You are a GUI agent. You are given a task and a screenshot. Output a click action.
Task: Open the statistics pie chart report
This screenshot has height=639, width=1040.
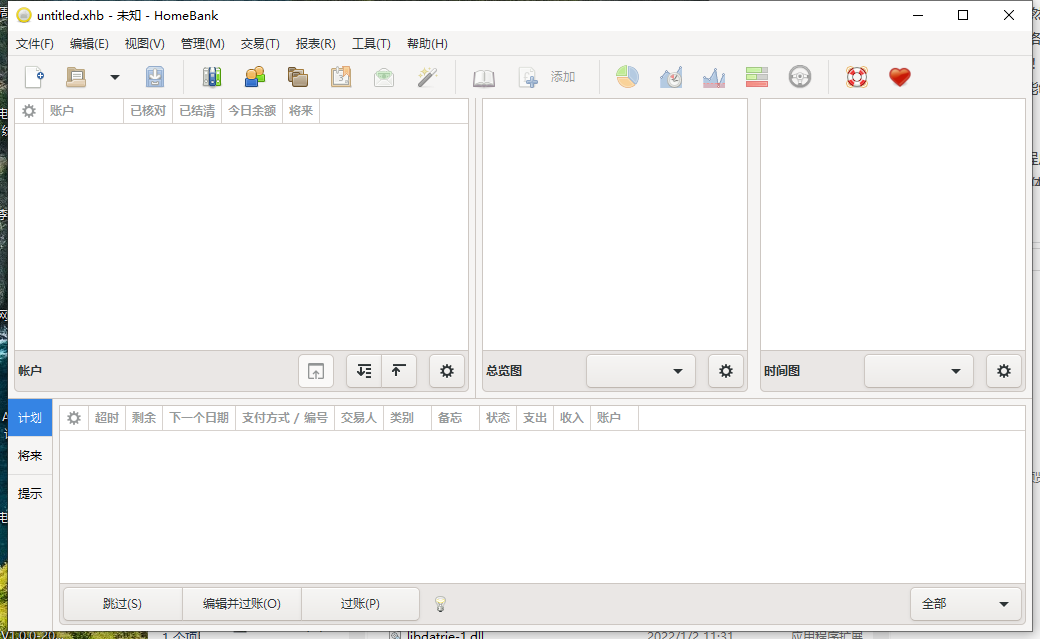[x=627, y=76]
